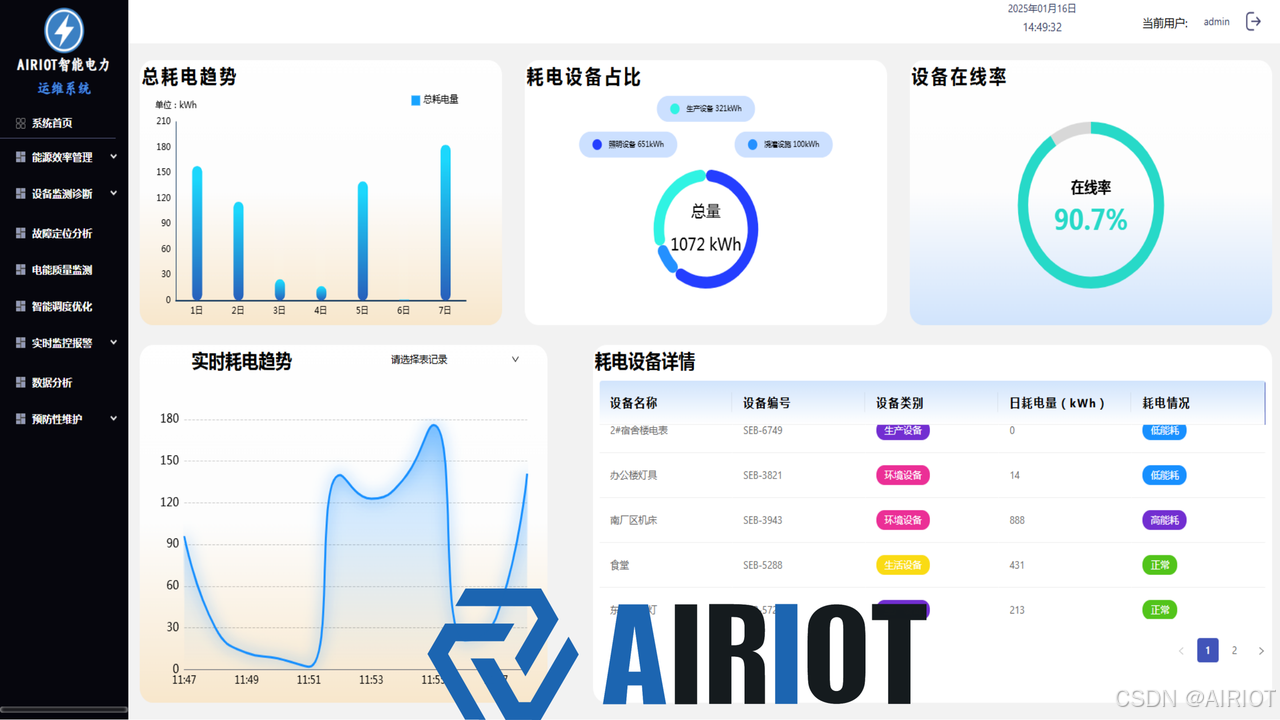Click the 5日 bar in 总耗电趋势 chart

point(363,241)
